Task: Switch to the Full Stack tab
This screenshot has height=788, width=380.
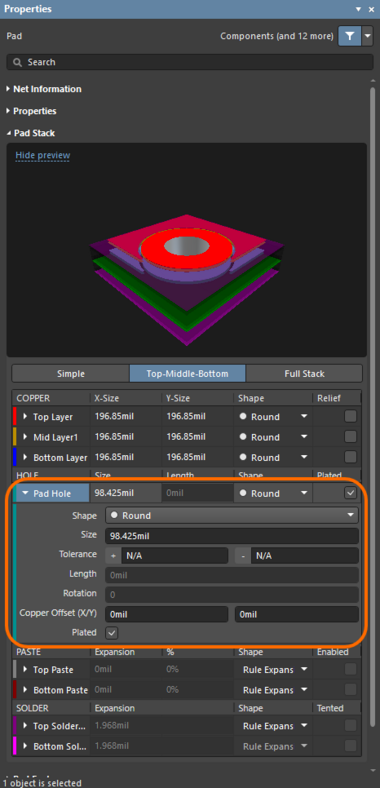Action: point(304,374)
